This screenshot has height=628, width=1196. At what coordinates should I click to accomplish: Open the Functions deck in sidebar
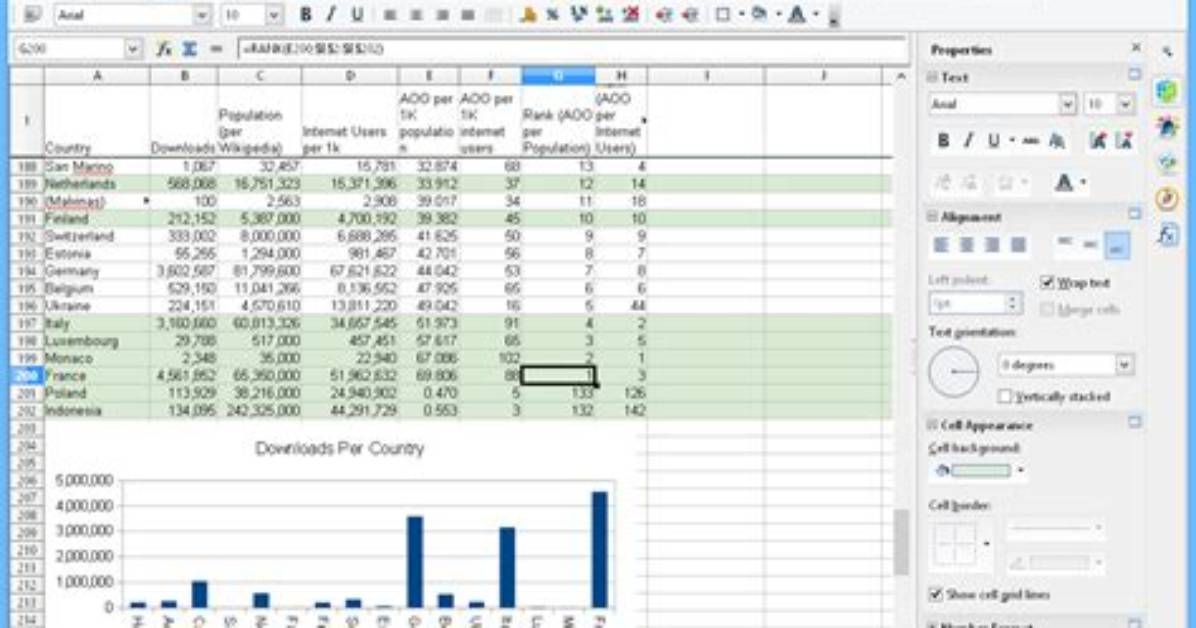(x=1167, y=234)
